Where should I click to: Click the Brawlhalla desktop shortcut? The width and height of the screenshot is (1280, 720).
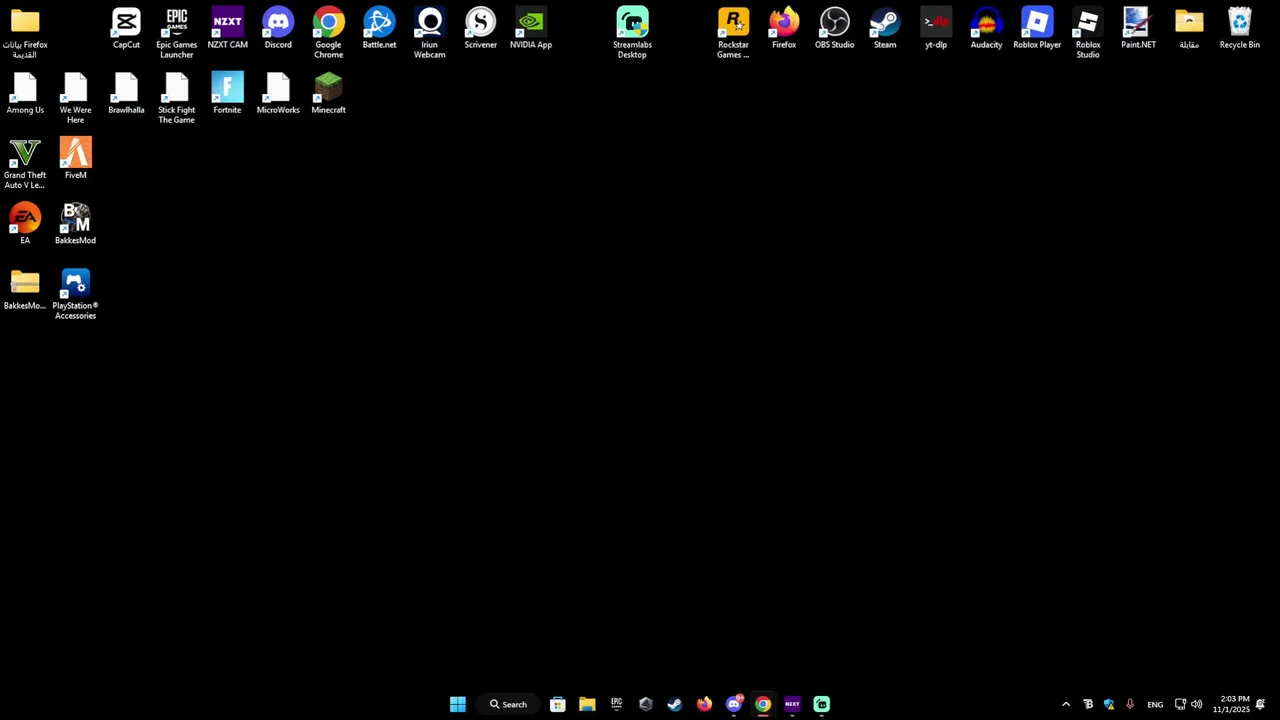click(x=126, y=93)
